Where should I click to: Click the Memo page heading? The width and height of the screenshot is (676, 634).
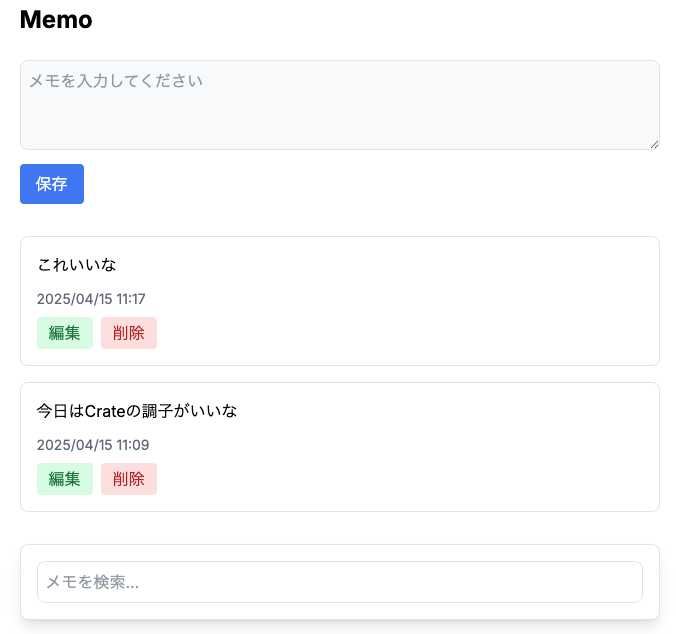pos(56,20)
